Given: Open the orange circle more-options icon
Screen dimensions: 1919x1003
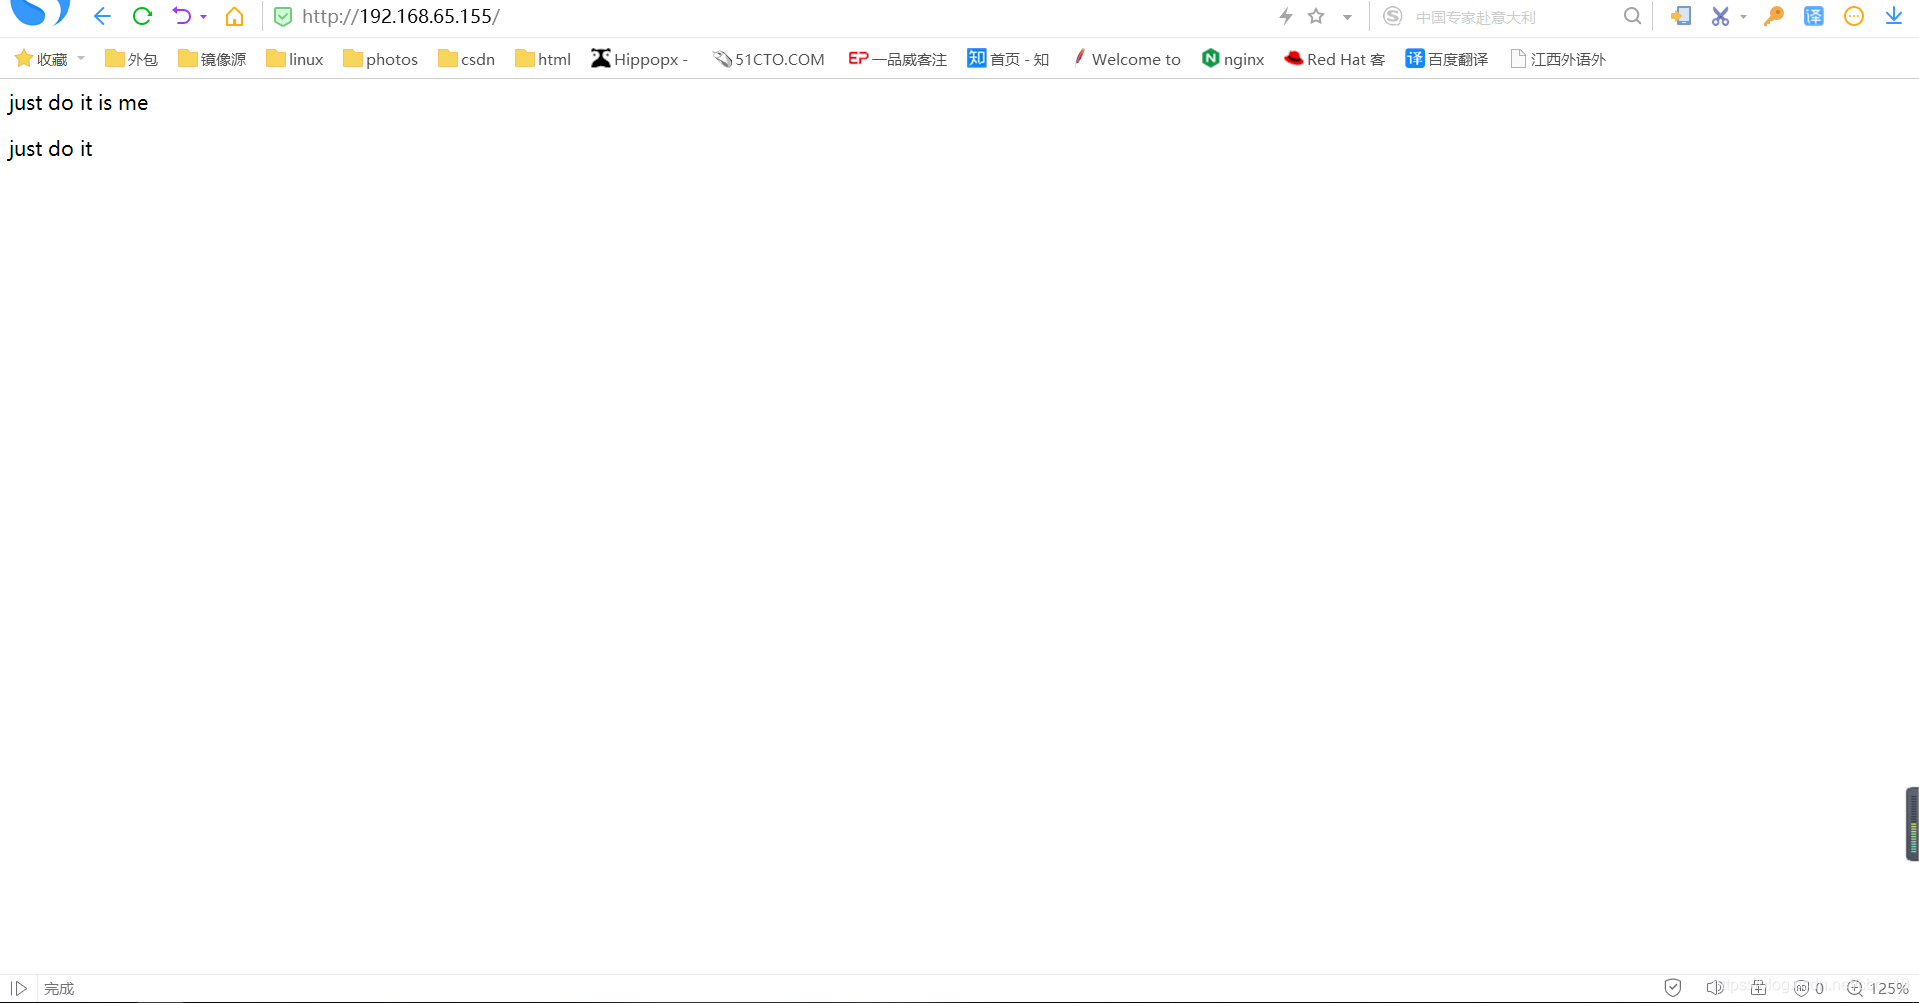Looking at the screenshot, I should [1854, 16].
